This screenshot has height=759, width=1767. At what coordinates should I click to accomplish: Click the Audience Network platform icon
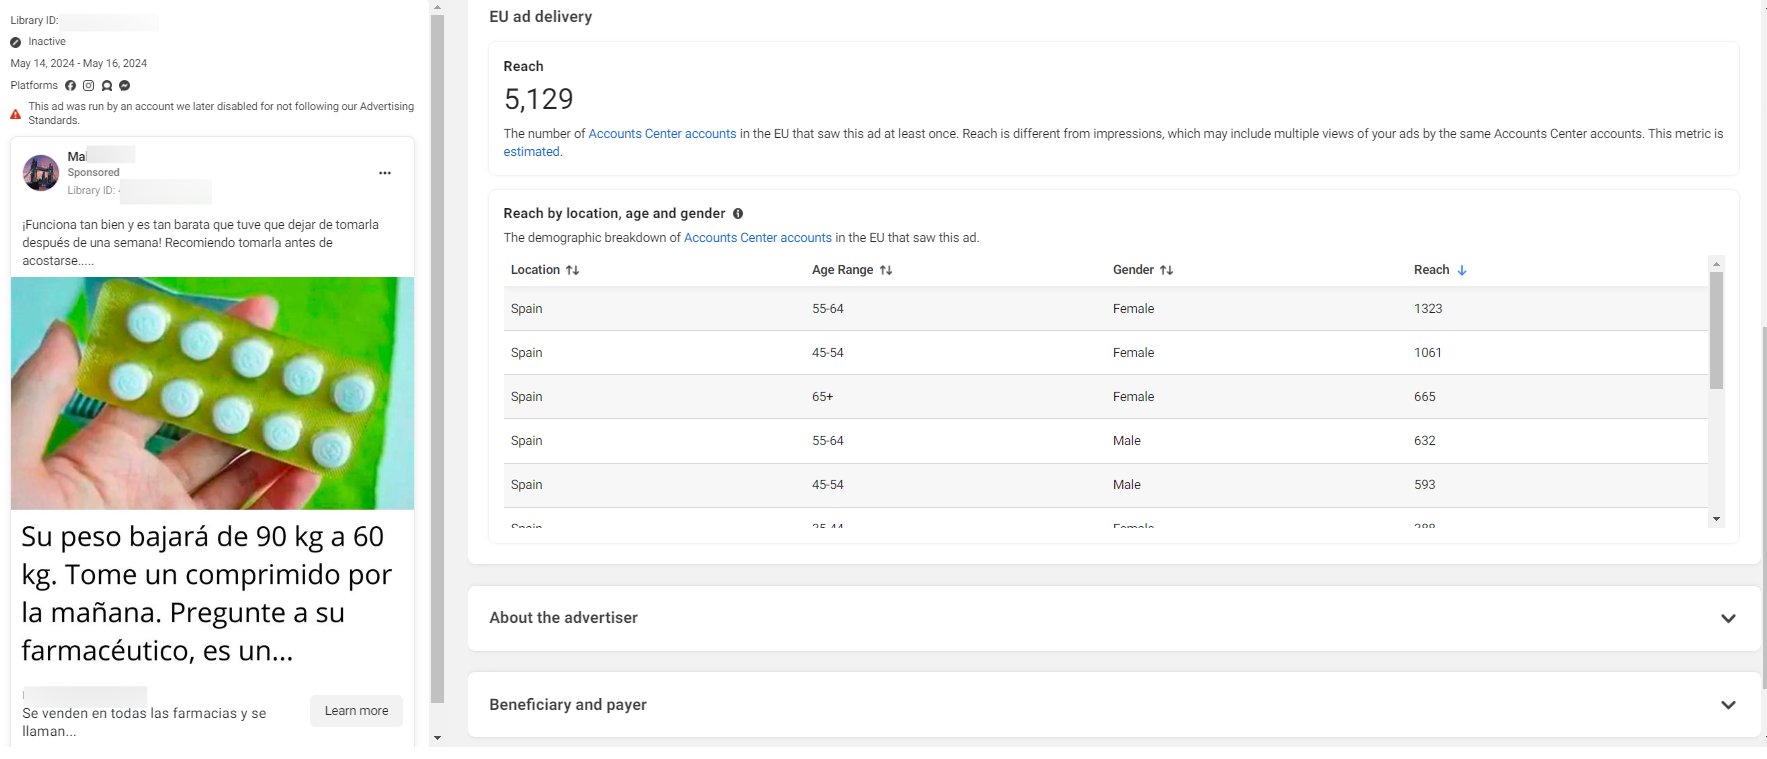click(107, 86)
